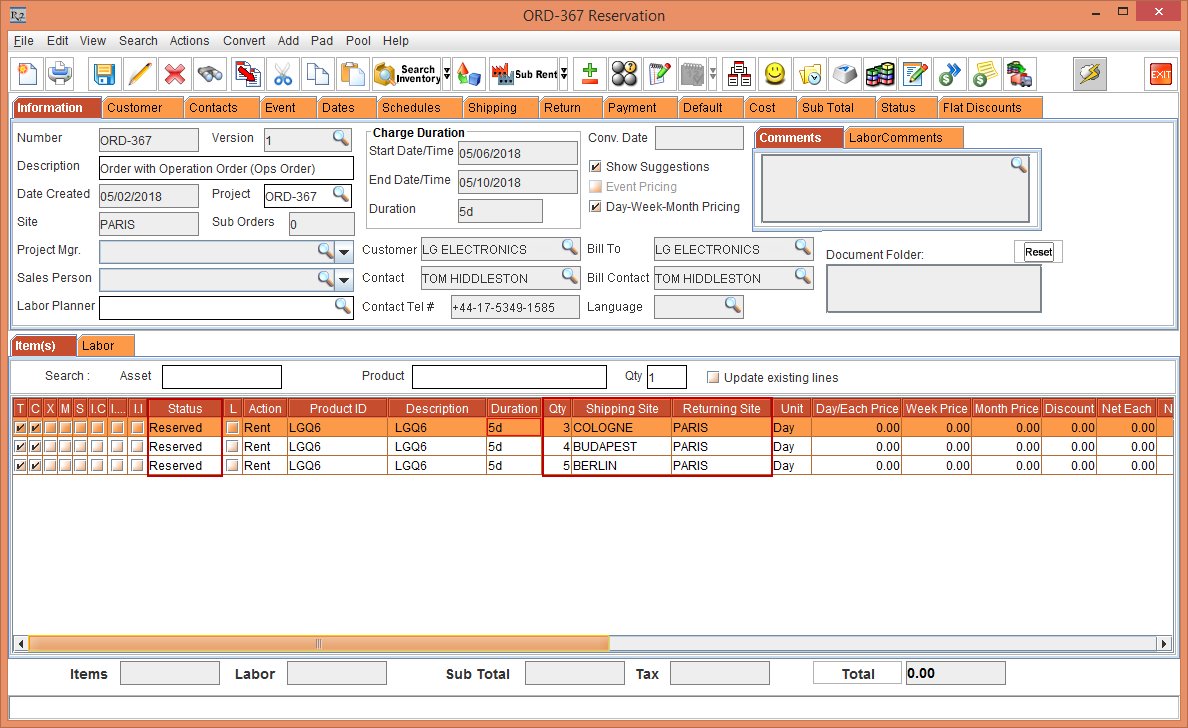Click the Product search input field
1188x728 pixels.
pyautogui.click(x=509, y=377)
